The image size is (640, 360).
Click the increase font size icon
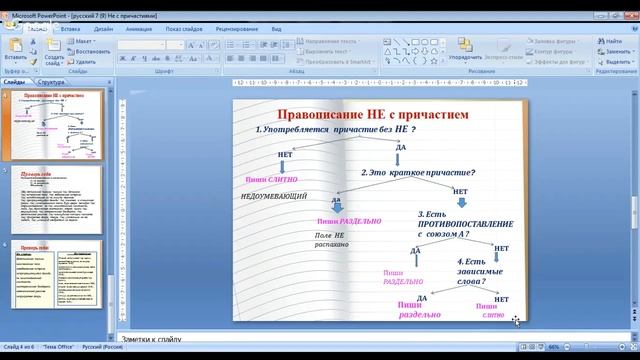point(191,45)
